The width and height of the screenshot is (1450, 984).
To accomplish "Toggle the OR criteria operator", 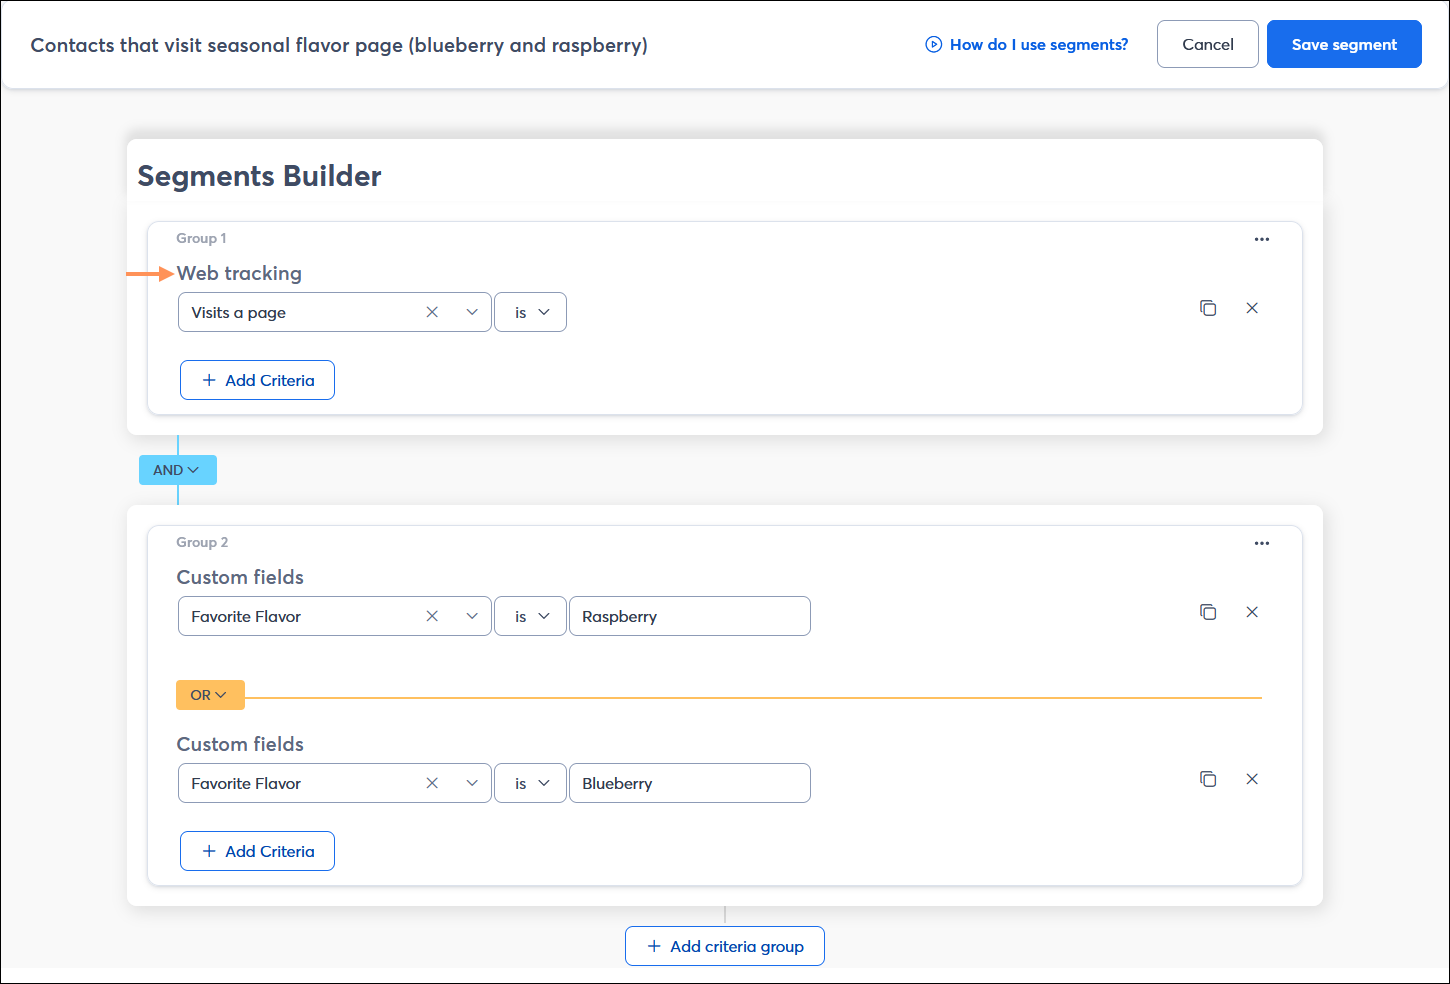I will click(x=210, y=695).
